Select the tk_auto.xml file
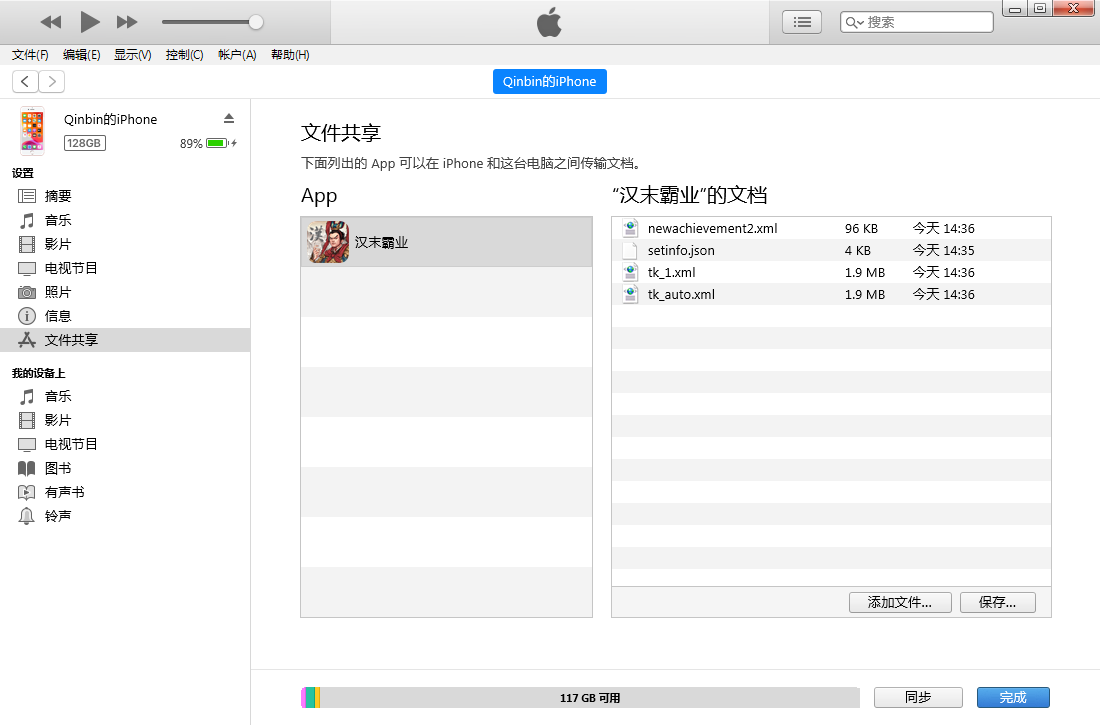 pyautogui.click(x=831, y=294)
